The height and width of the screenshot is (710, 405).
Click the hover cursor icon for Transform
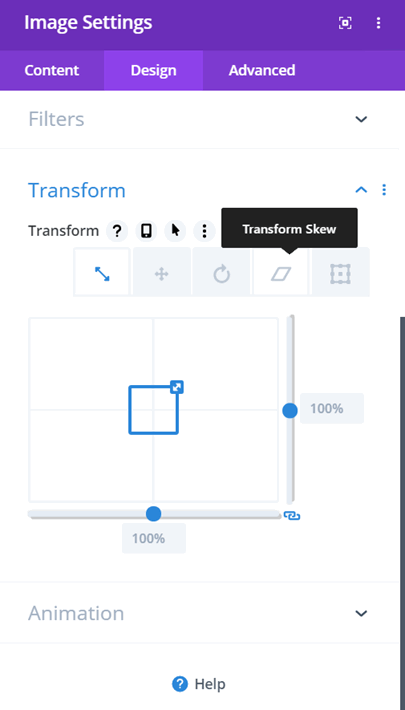[x=175, y=231]
